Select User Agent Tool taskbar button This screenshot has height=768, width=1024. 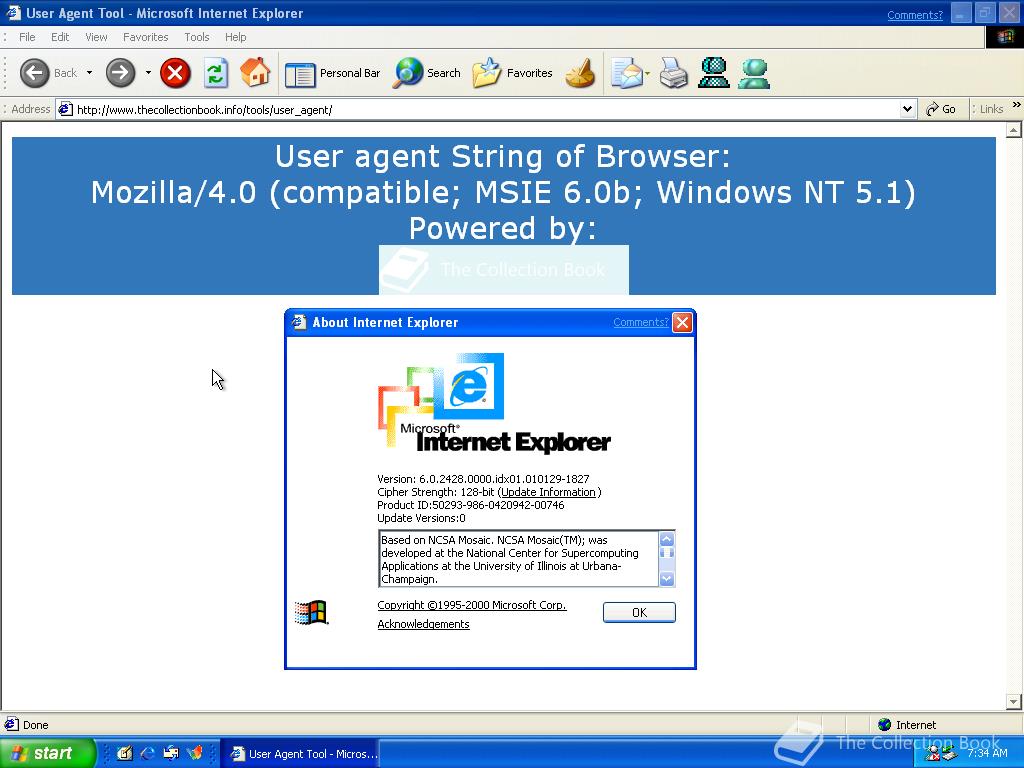[x=300, y=754]
